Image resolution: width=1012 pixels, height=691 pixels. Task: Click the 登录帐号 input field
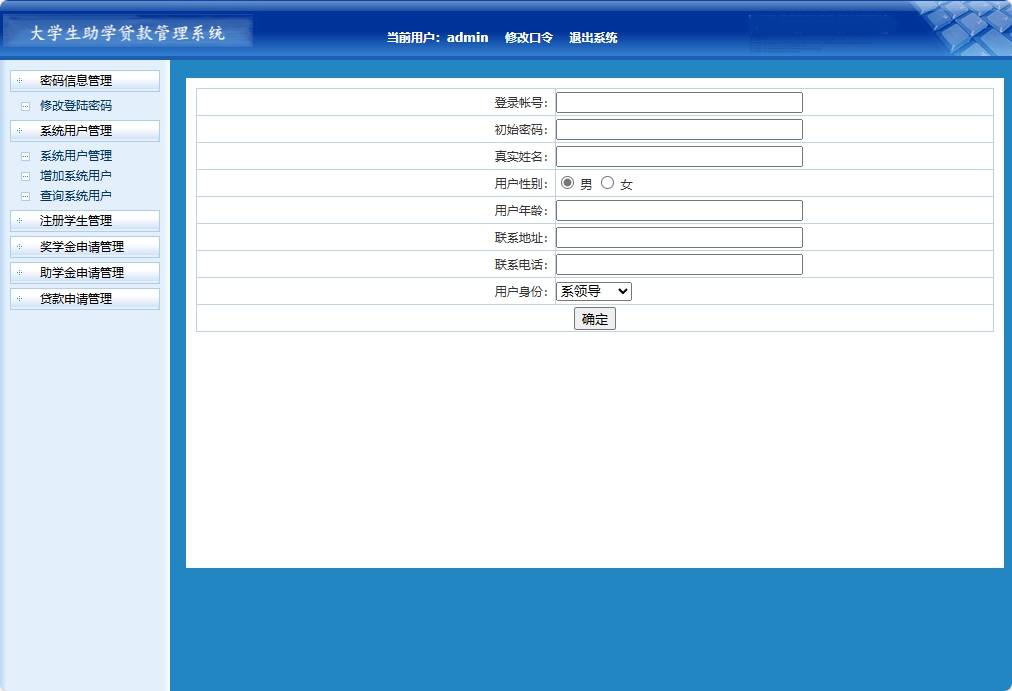point(678,101)
